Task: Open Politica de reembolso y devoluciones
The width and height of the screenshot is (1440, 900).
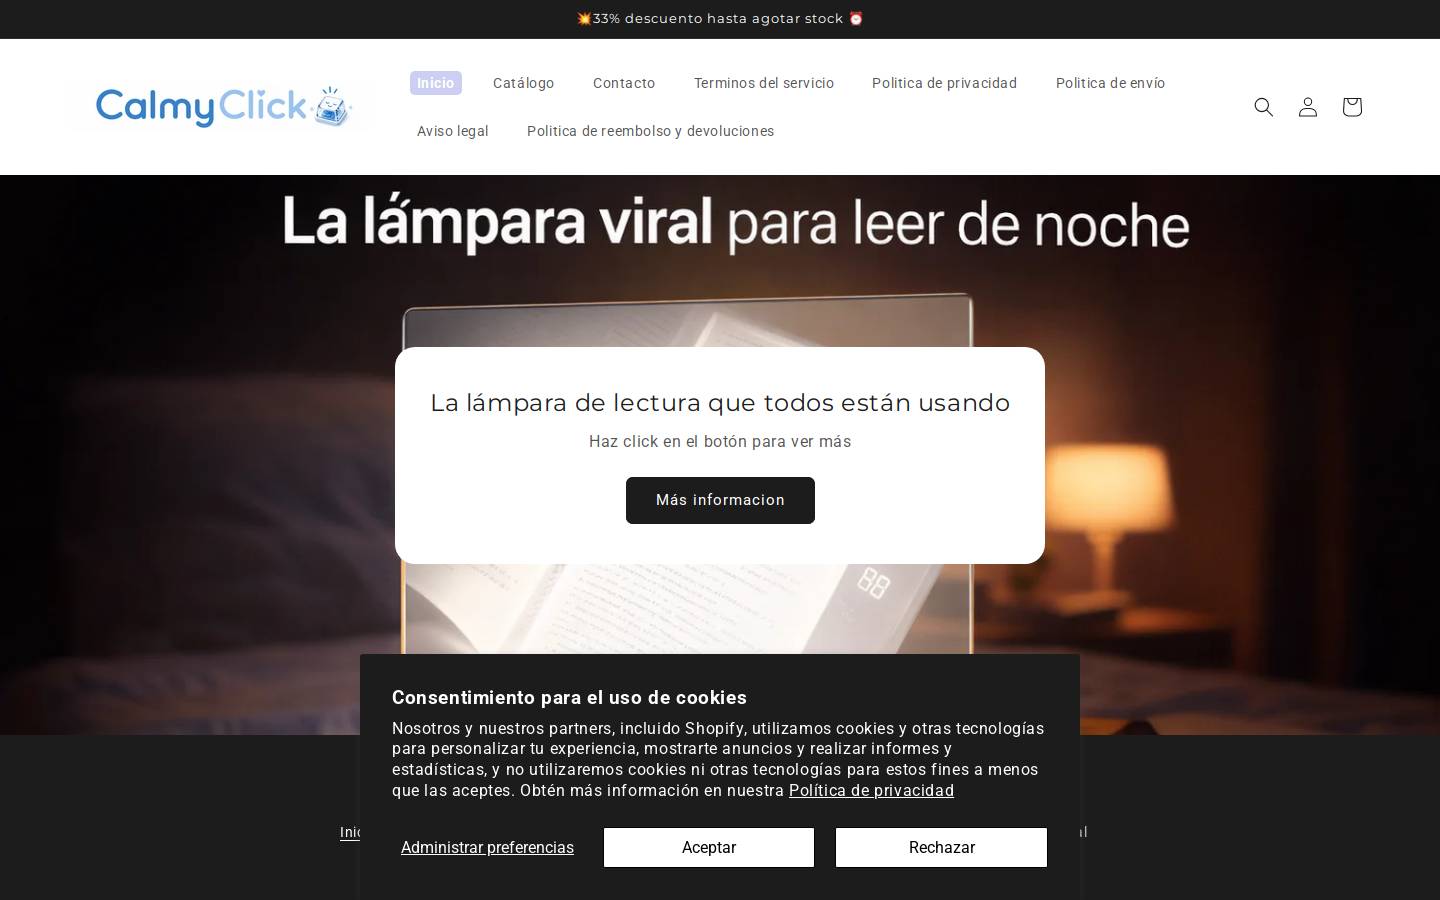Action: click(650, 131)
